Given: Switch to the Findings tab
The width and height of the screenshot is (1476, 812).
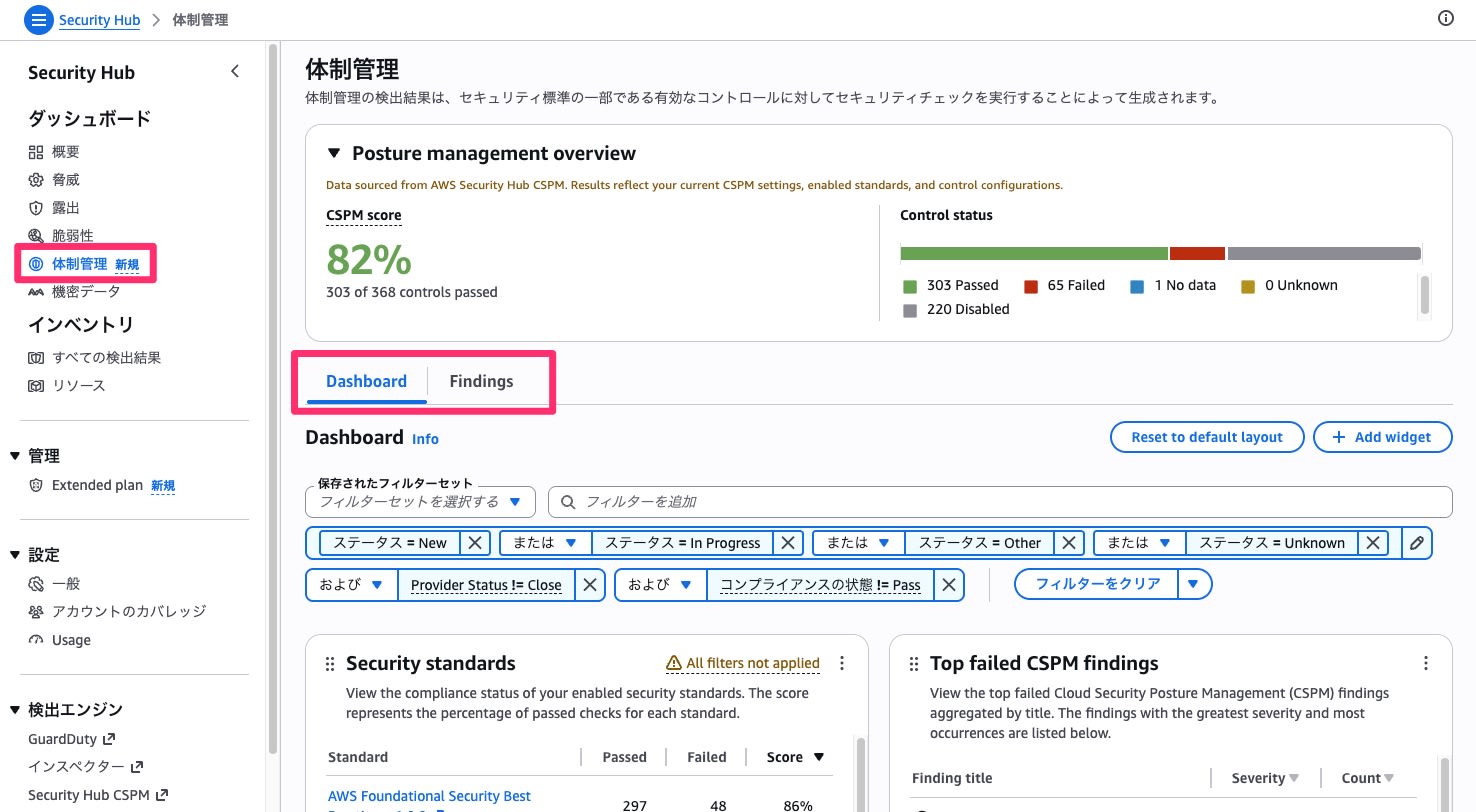Looking at the screenshot, I should [481, 381].
